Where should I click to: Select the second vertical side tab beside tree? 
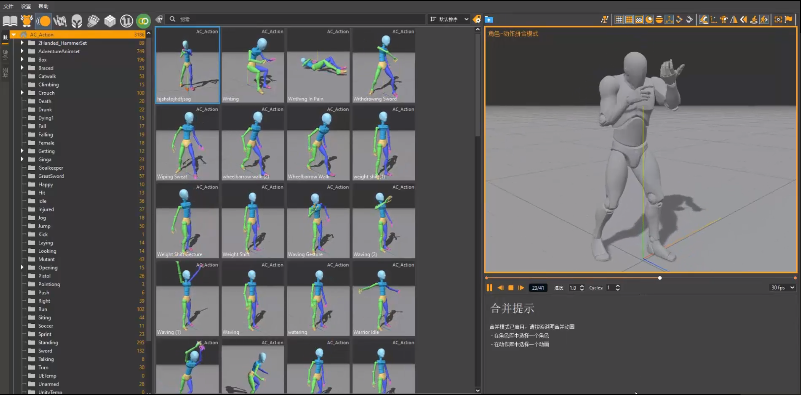pyautogui.click(x=5, y=54)
